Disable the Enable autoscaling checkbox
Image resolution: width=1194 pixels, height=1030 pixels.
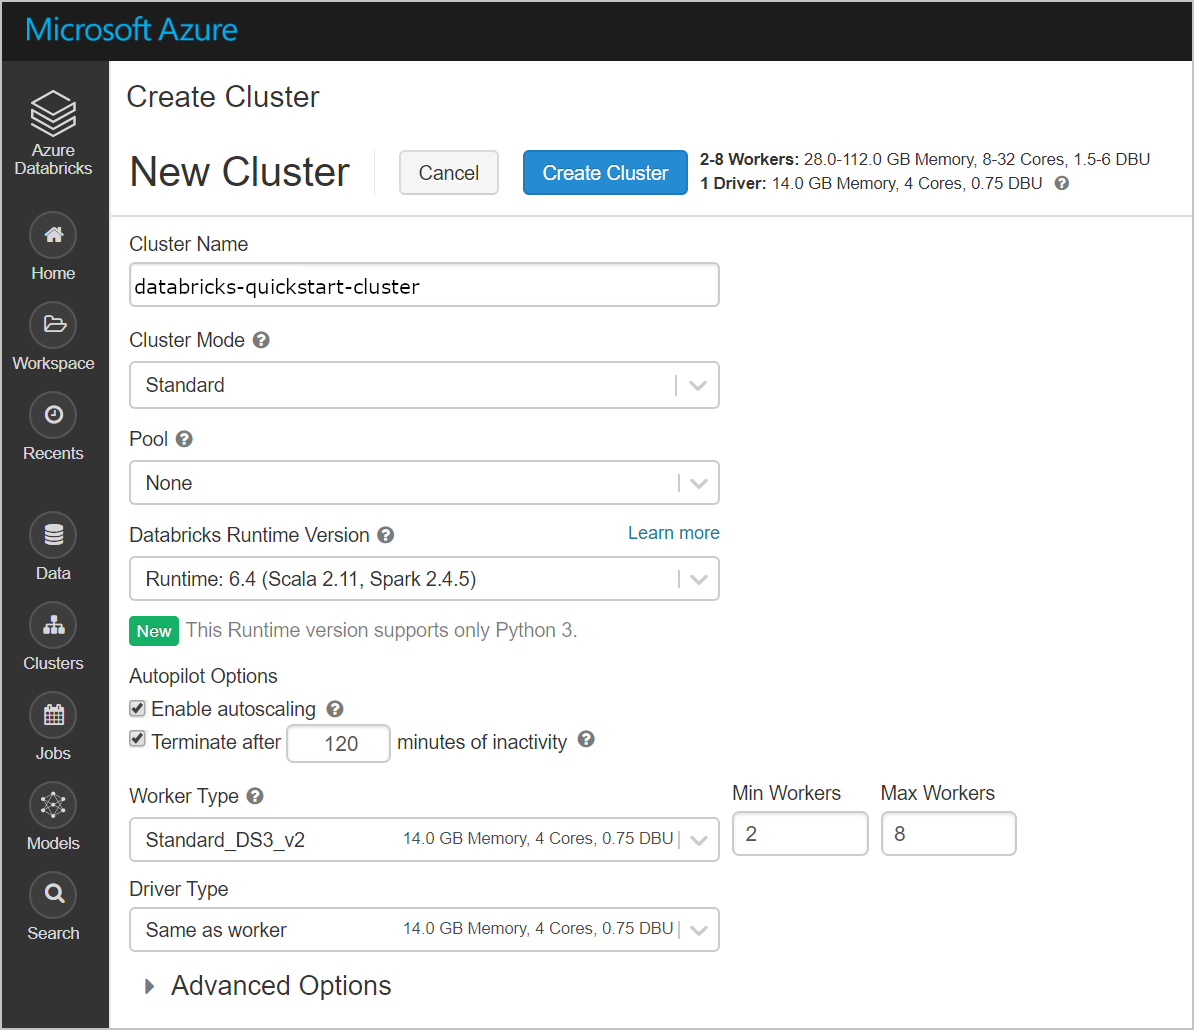pos(137,709)
